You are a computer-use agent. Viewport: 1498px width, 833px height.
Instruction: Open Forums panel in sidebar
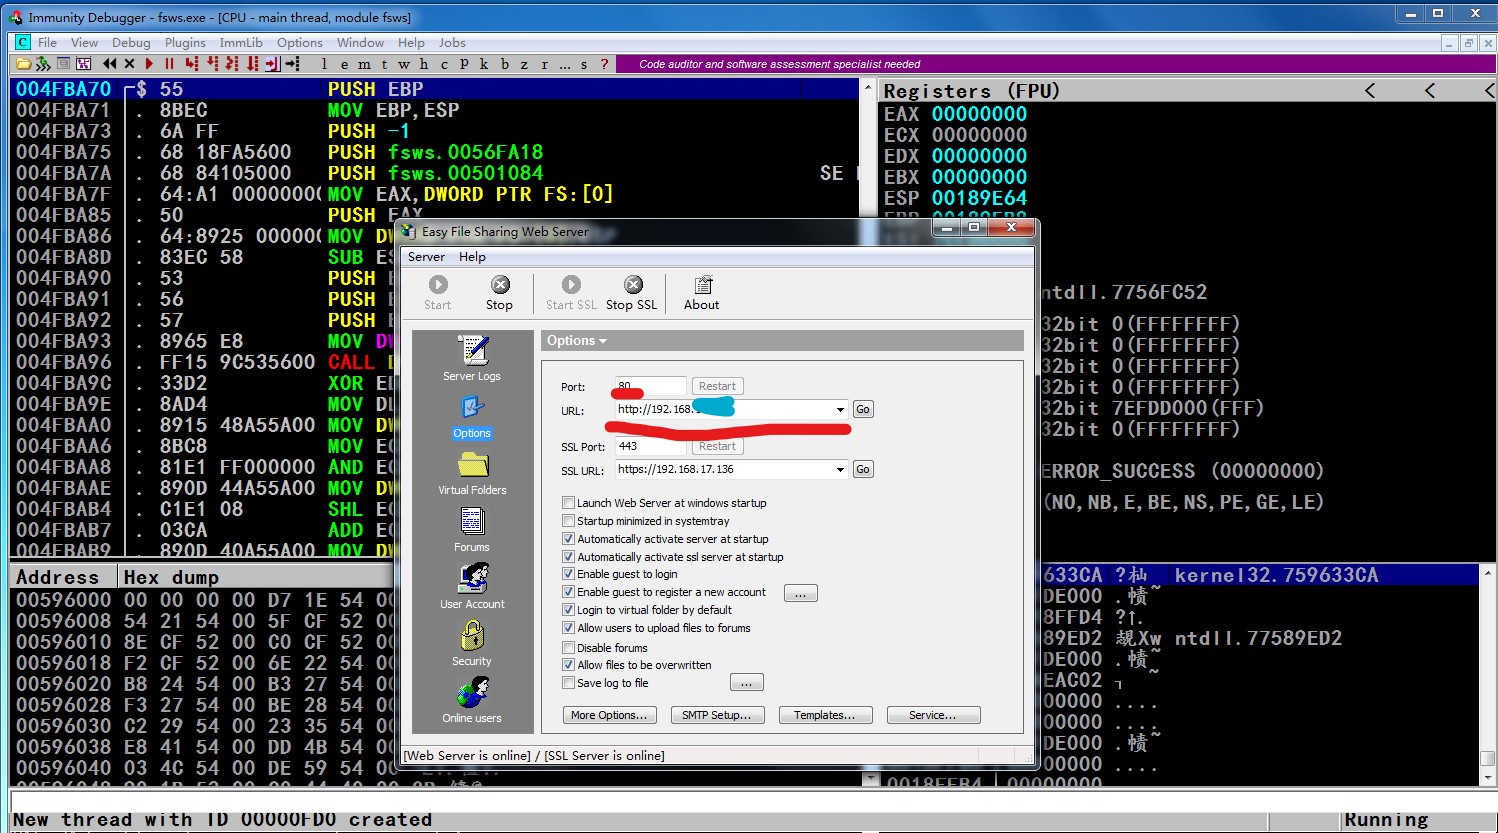(472, 530)
